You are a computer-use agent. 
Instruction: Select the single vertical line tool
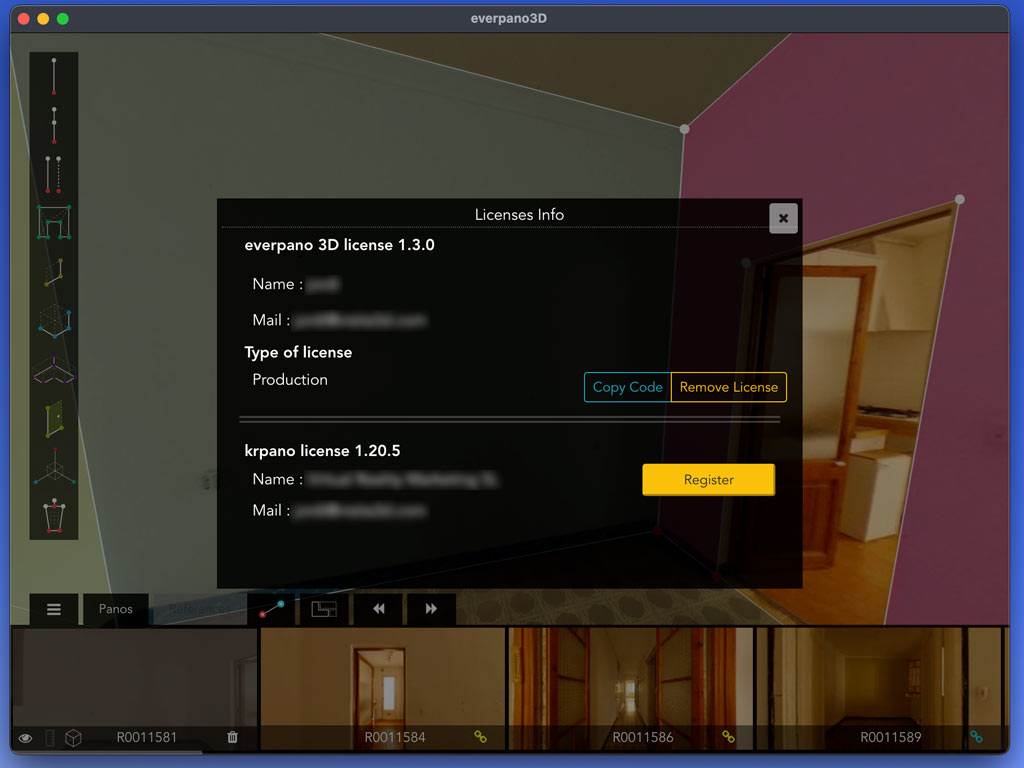(x=54, y=76)
